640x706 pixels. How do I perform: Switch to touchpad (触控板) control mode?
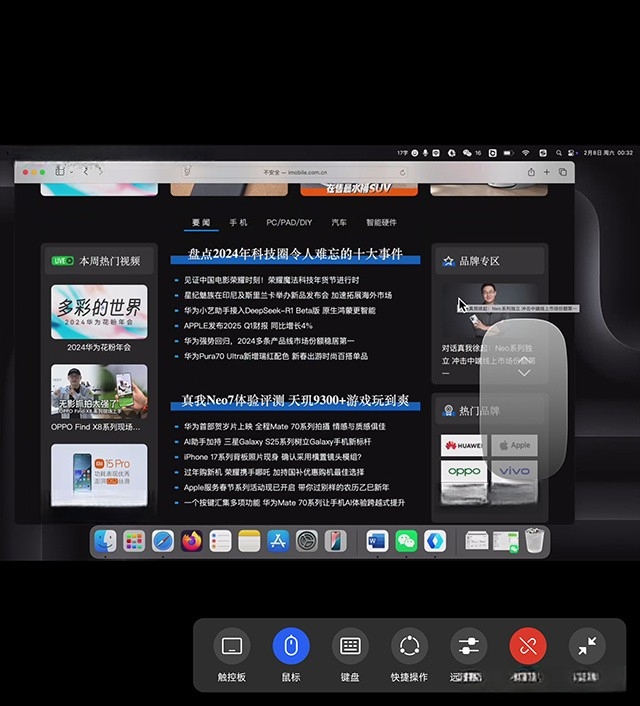[x=232, y=646]
